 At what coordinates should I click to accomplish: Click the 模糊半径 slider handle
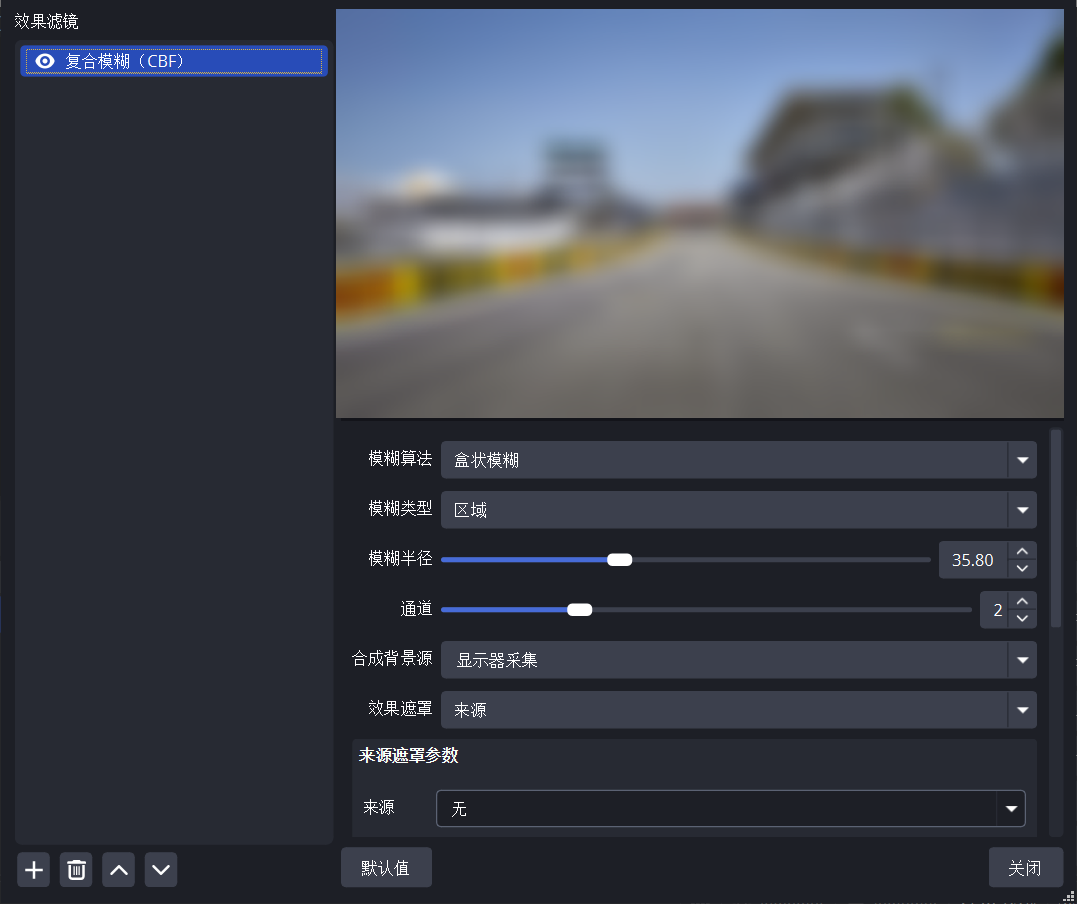tap(619, 559)
